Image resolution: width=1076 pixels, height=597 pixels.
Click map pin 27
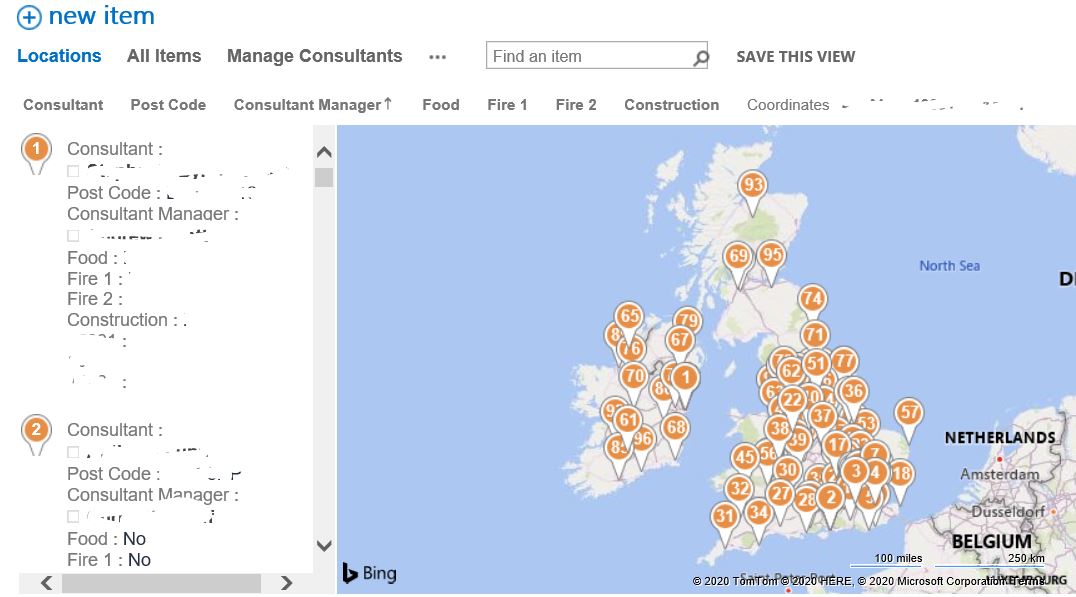[780, 494]
